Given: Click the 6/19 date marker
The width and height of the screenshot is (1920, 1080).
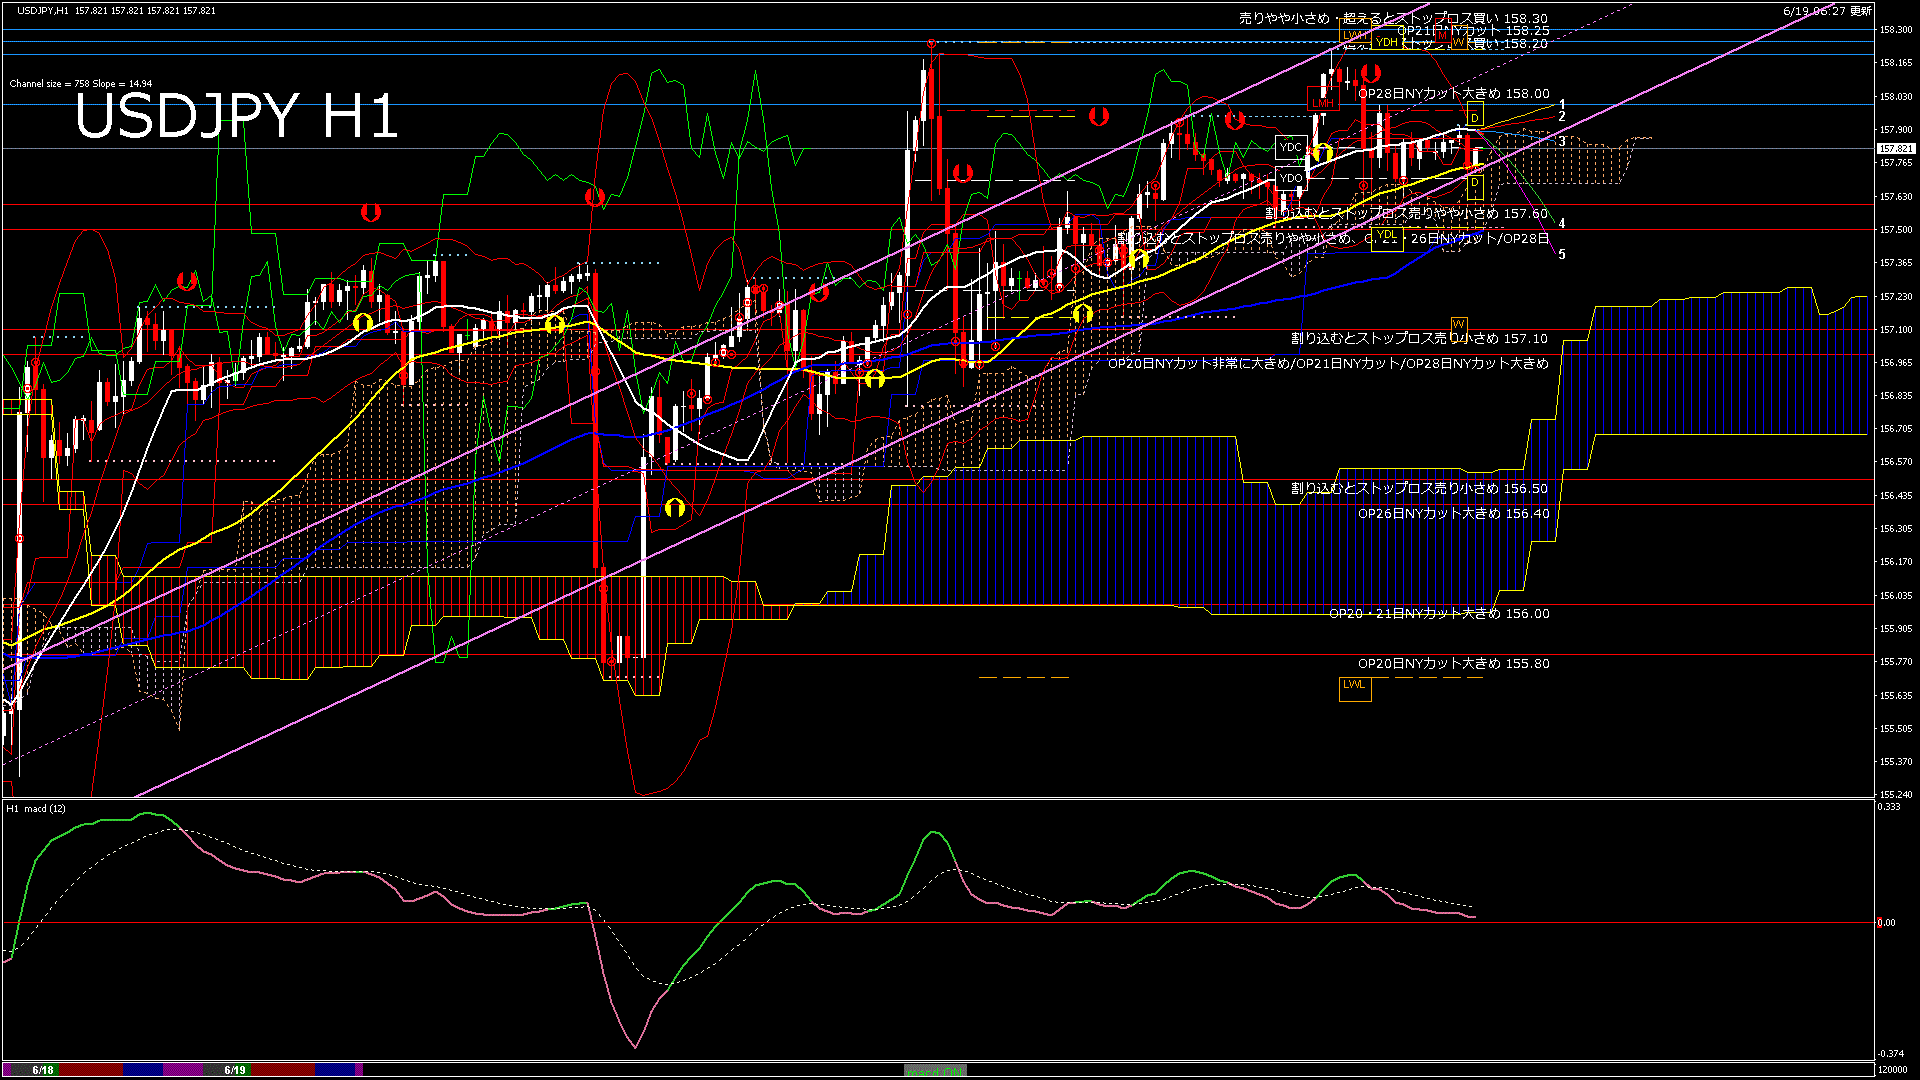Looking at the screenshot, I should [x=235, y=1070].
